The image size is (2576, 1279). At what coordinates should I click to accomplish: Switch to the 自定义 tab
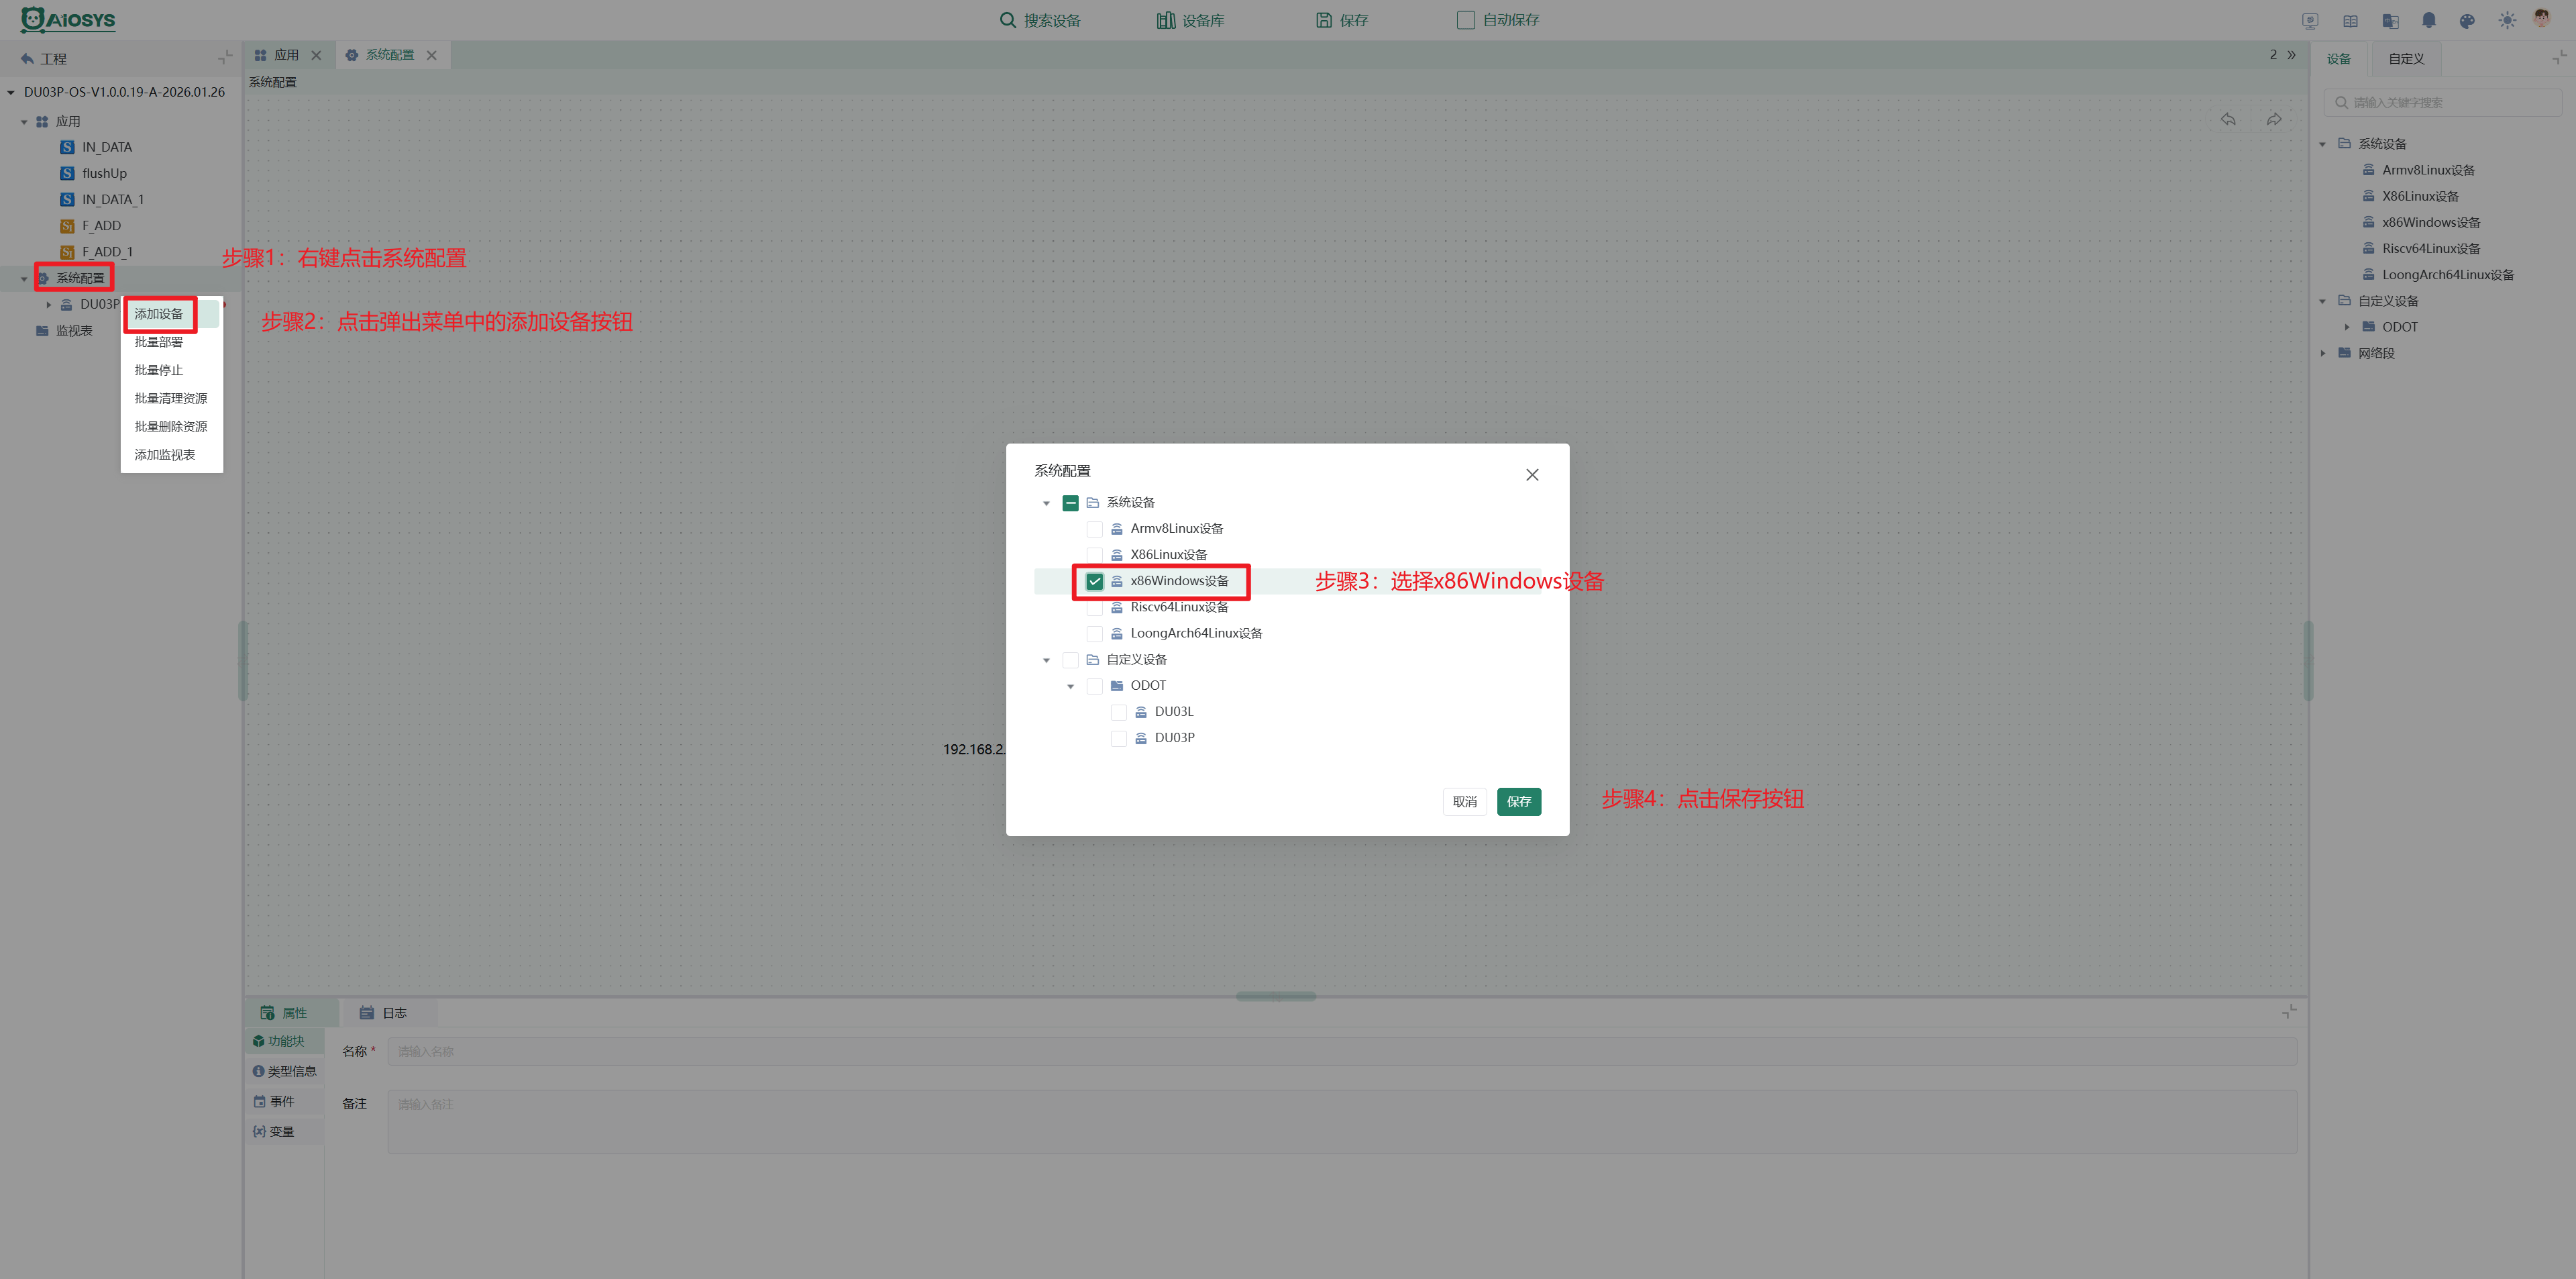coord(2406,58)
